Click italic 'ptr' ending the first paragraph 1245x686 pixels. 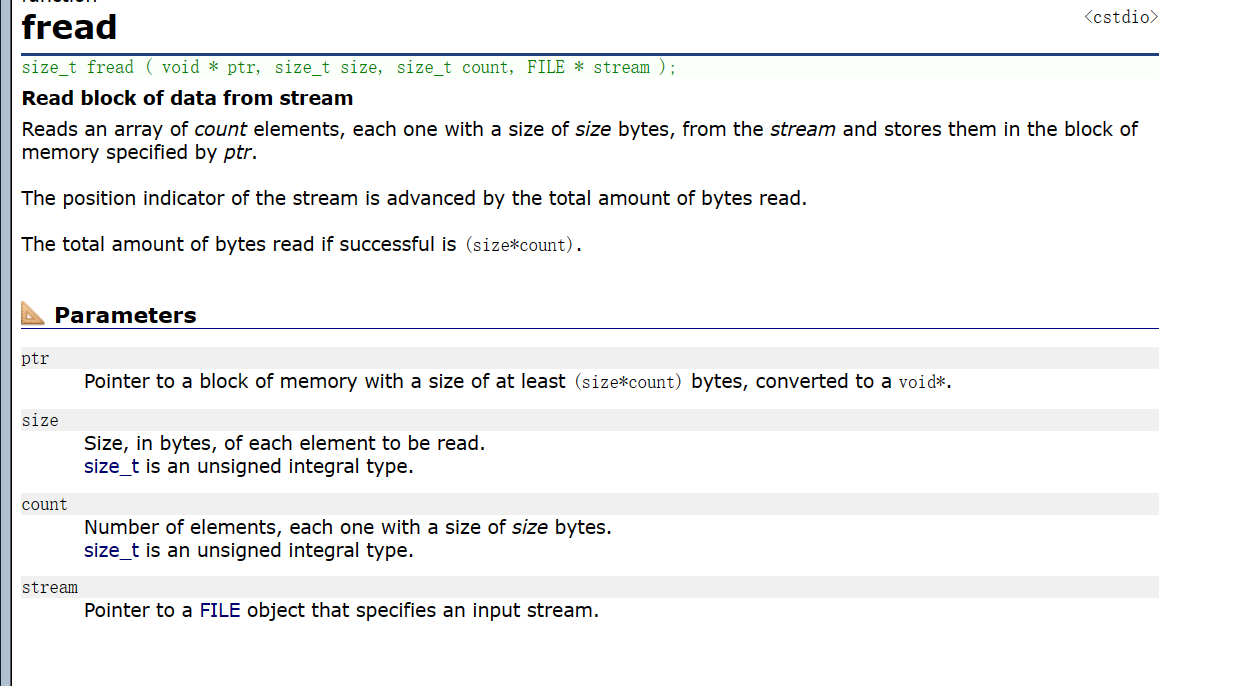[238, 153]
